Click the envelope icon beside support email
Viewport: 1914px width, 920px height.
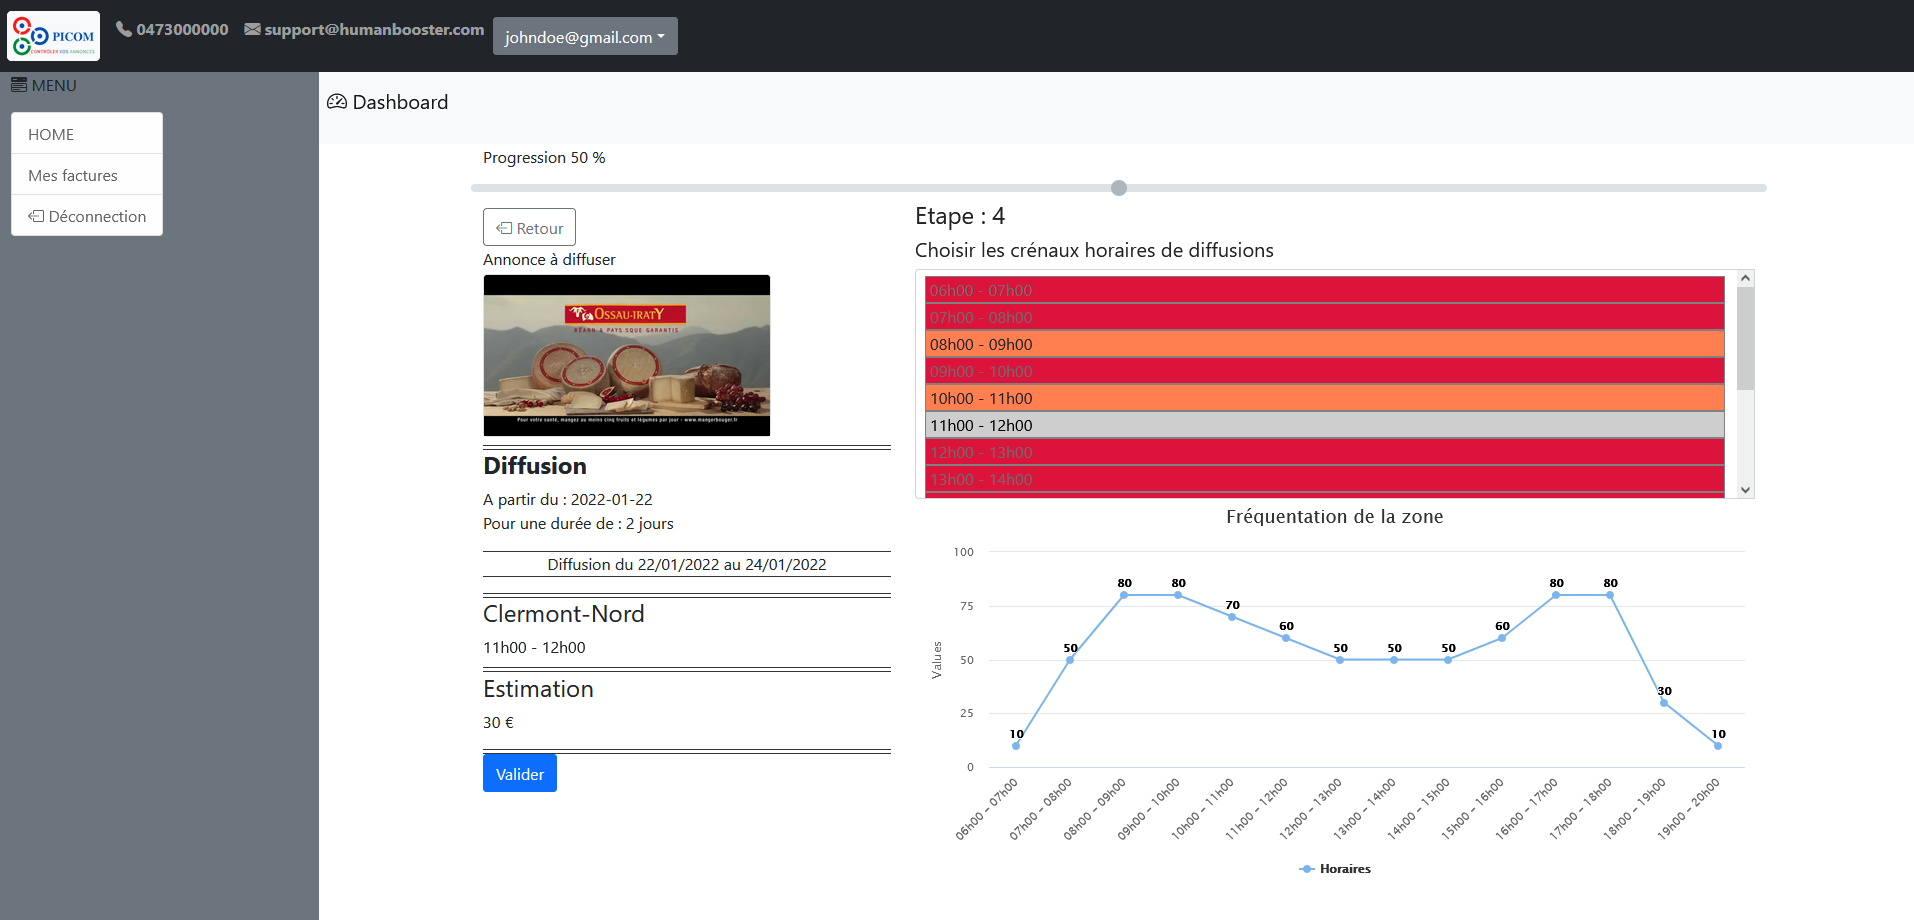pyautogui.click(x=252, y=29)
